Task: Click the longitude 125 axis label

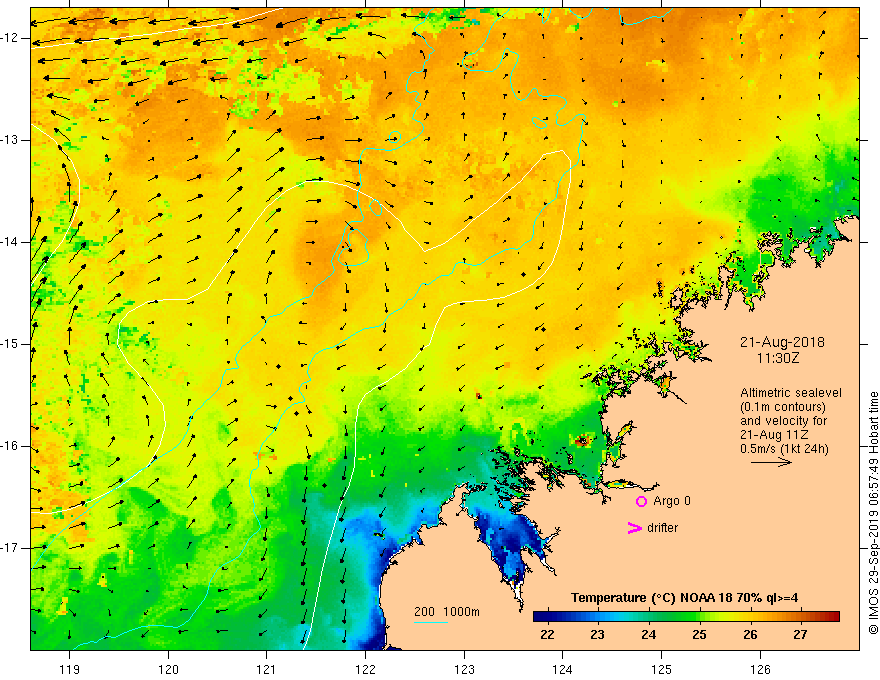Action: click(662, 670)
